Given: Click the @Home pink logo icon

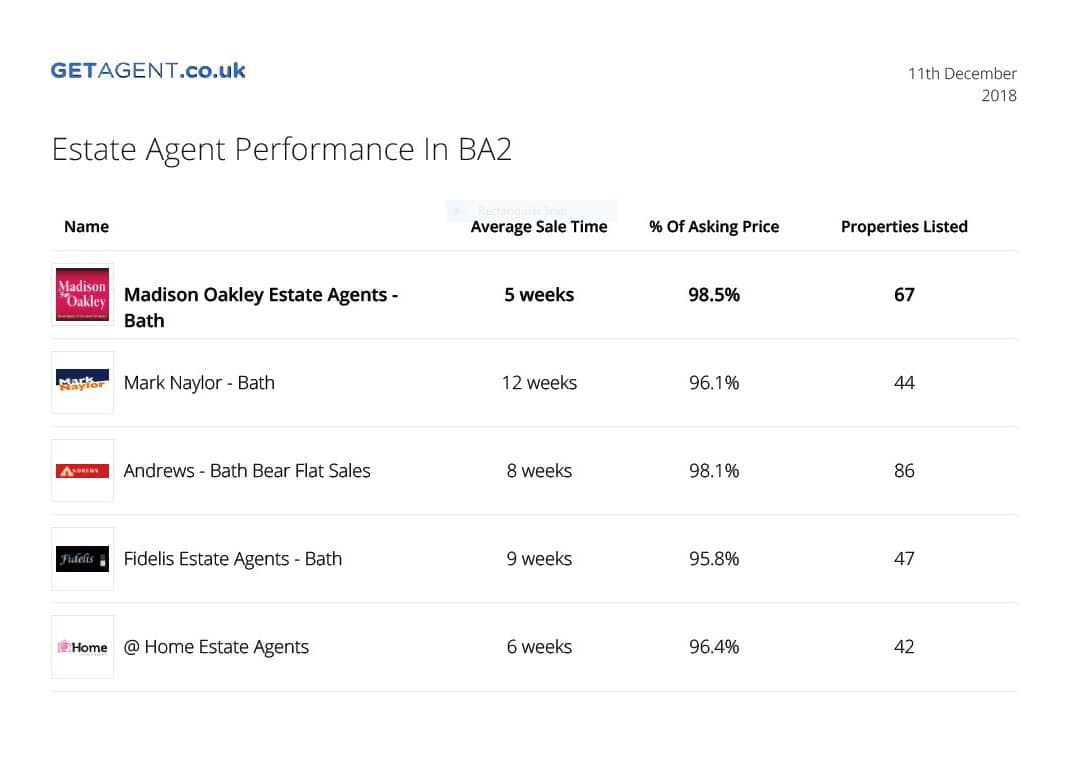Looking at the screenshot, I should tap(83, 647).
